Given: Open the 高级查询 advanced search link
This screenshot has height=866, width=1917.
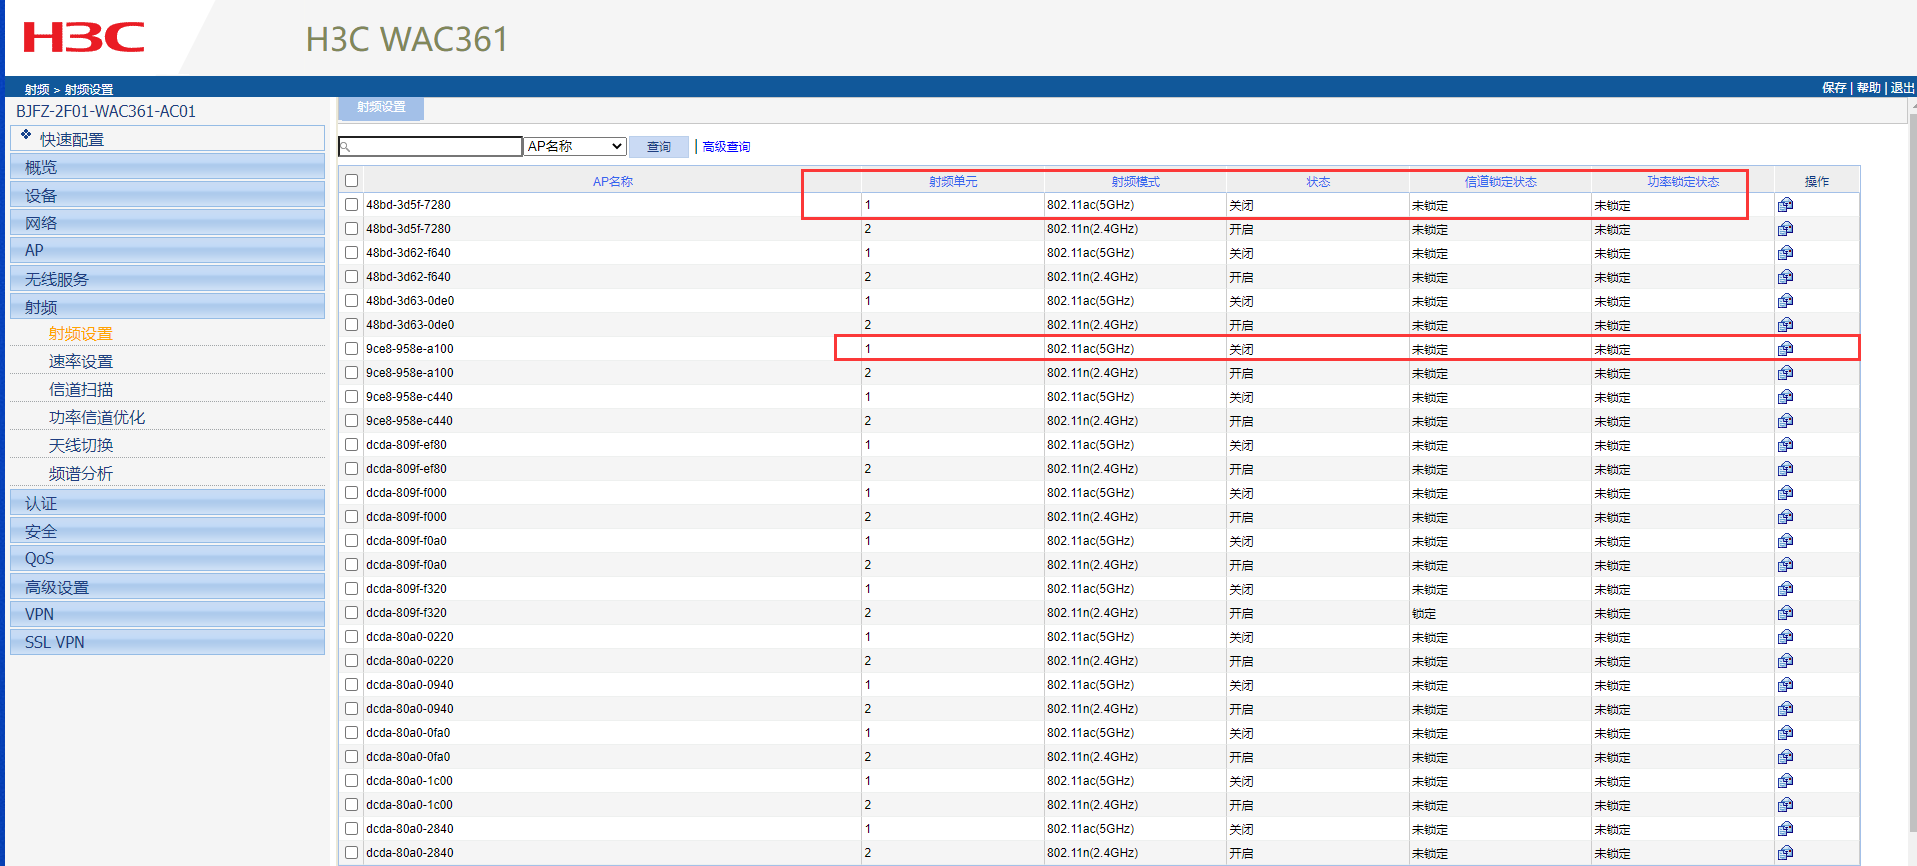Looking at the screenshot, I should (726, 147).
